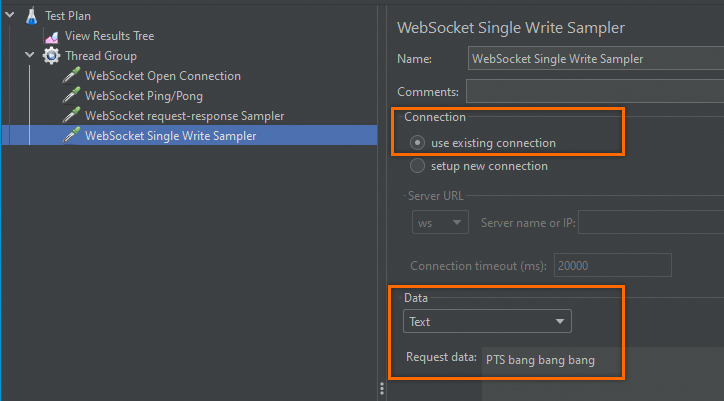The height and width of the screenshot is (401, 724).
Task: Select WebSocket Open Connection tree item
Action: point(162,76)
